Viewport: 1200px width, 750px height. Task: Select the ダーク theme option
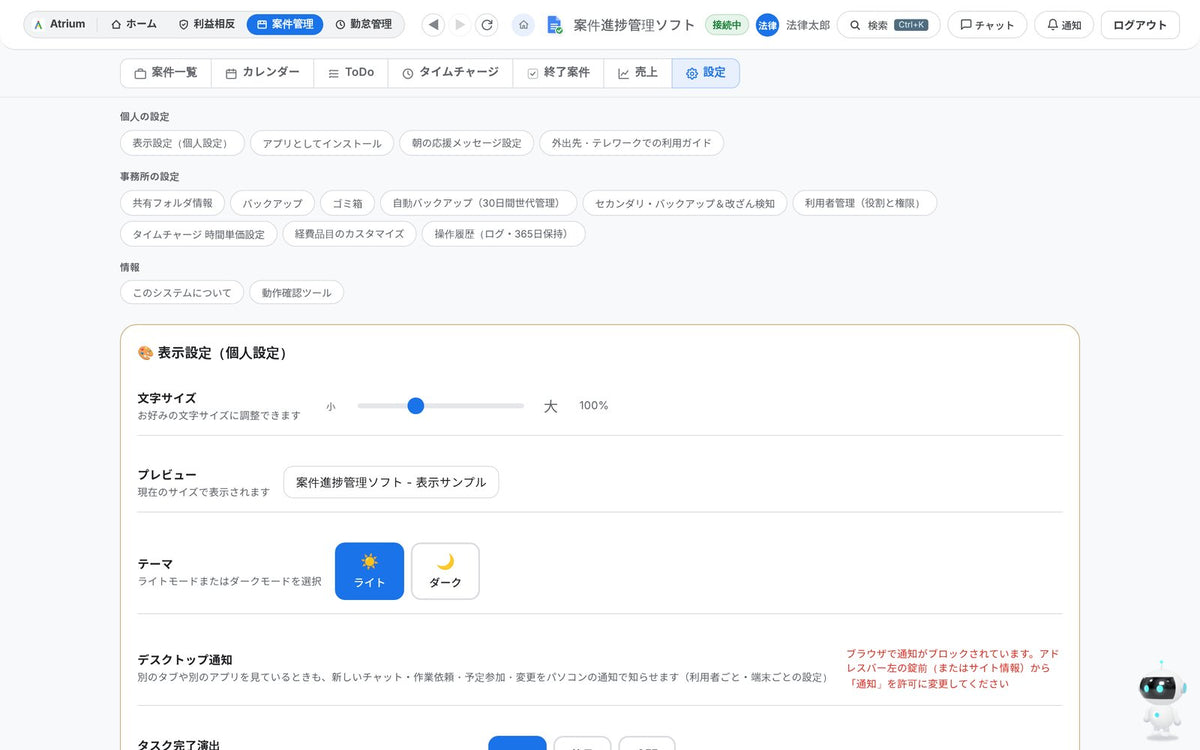coord(445,571)
